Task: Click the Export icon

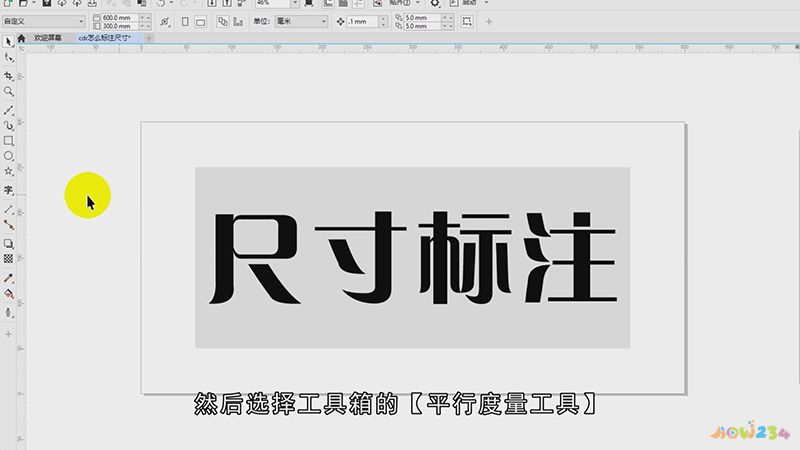Action: pos(227,3)
